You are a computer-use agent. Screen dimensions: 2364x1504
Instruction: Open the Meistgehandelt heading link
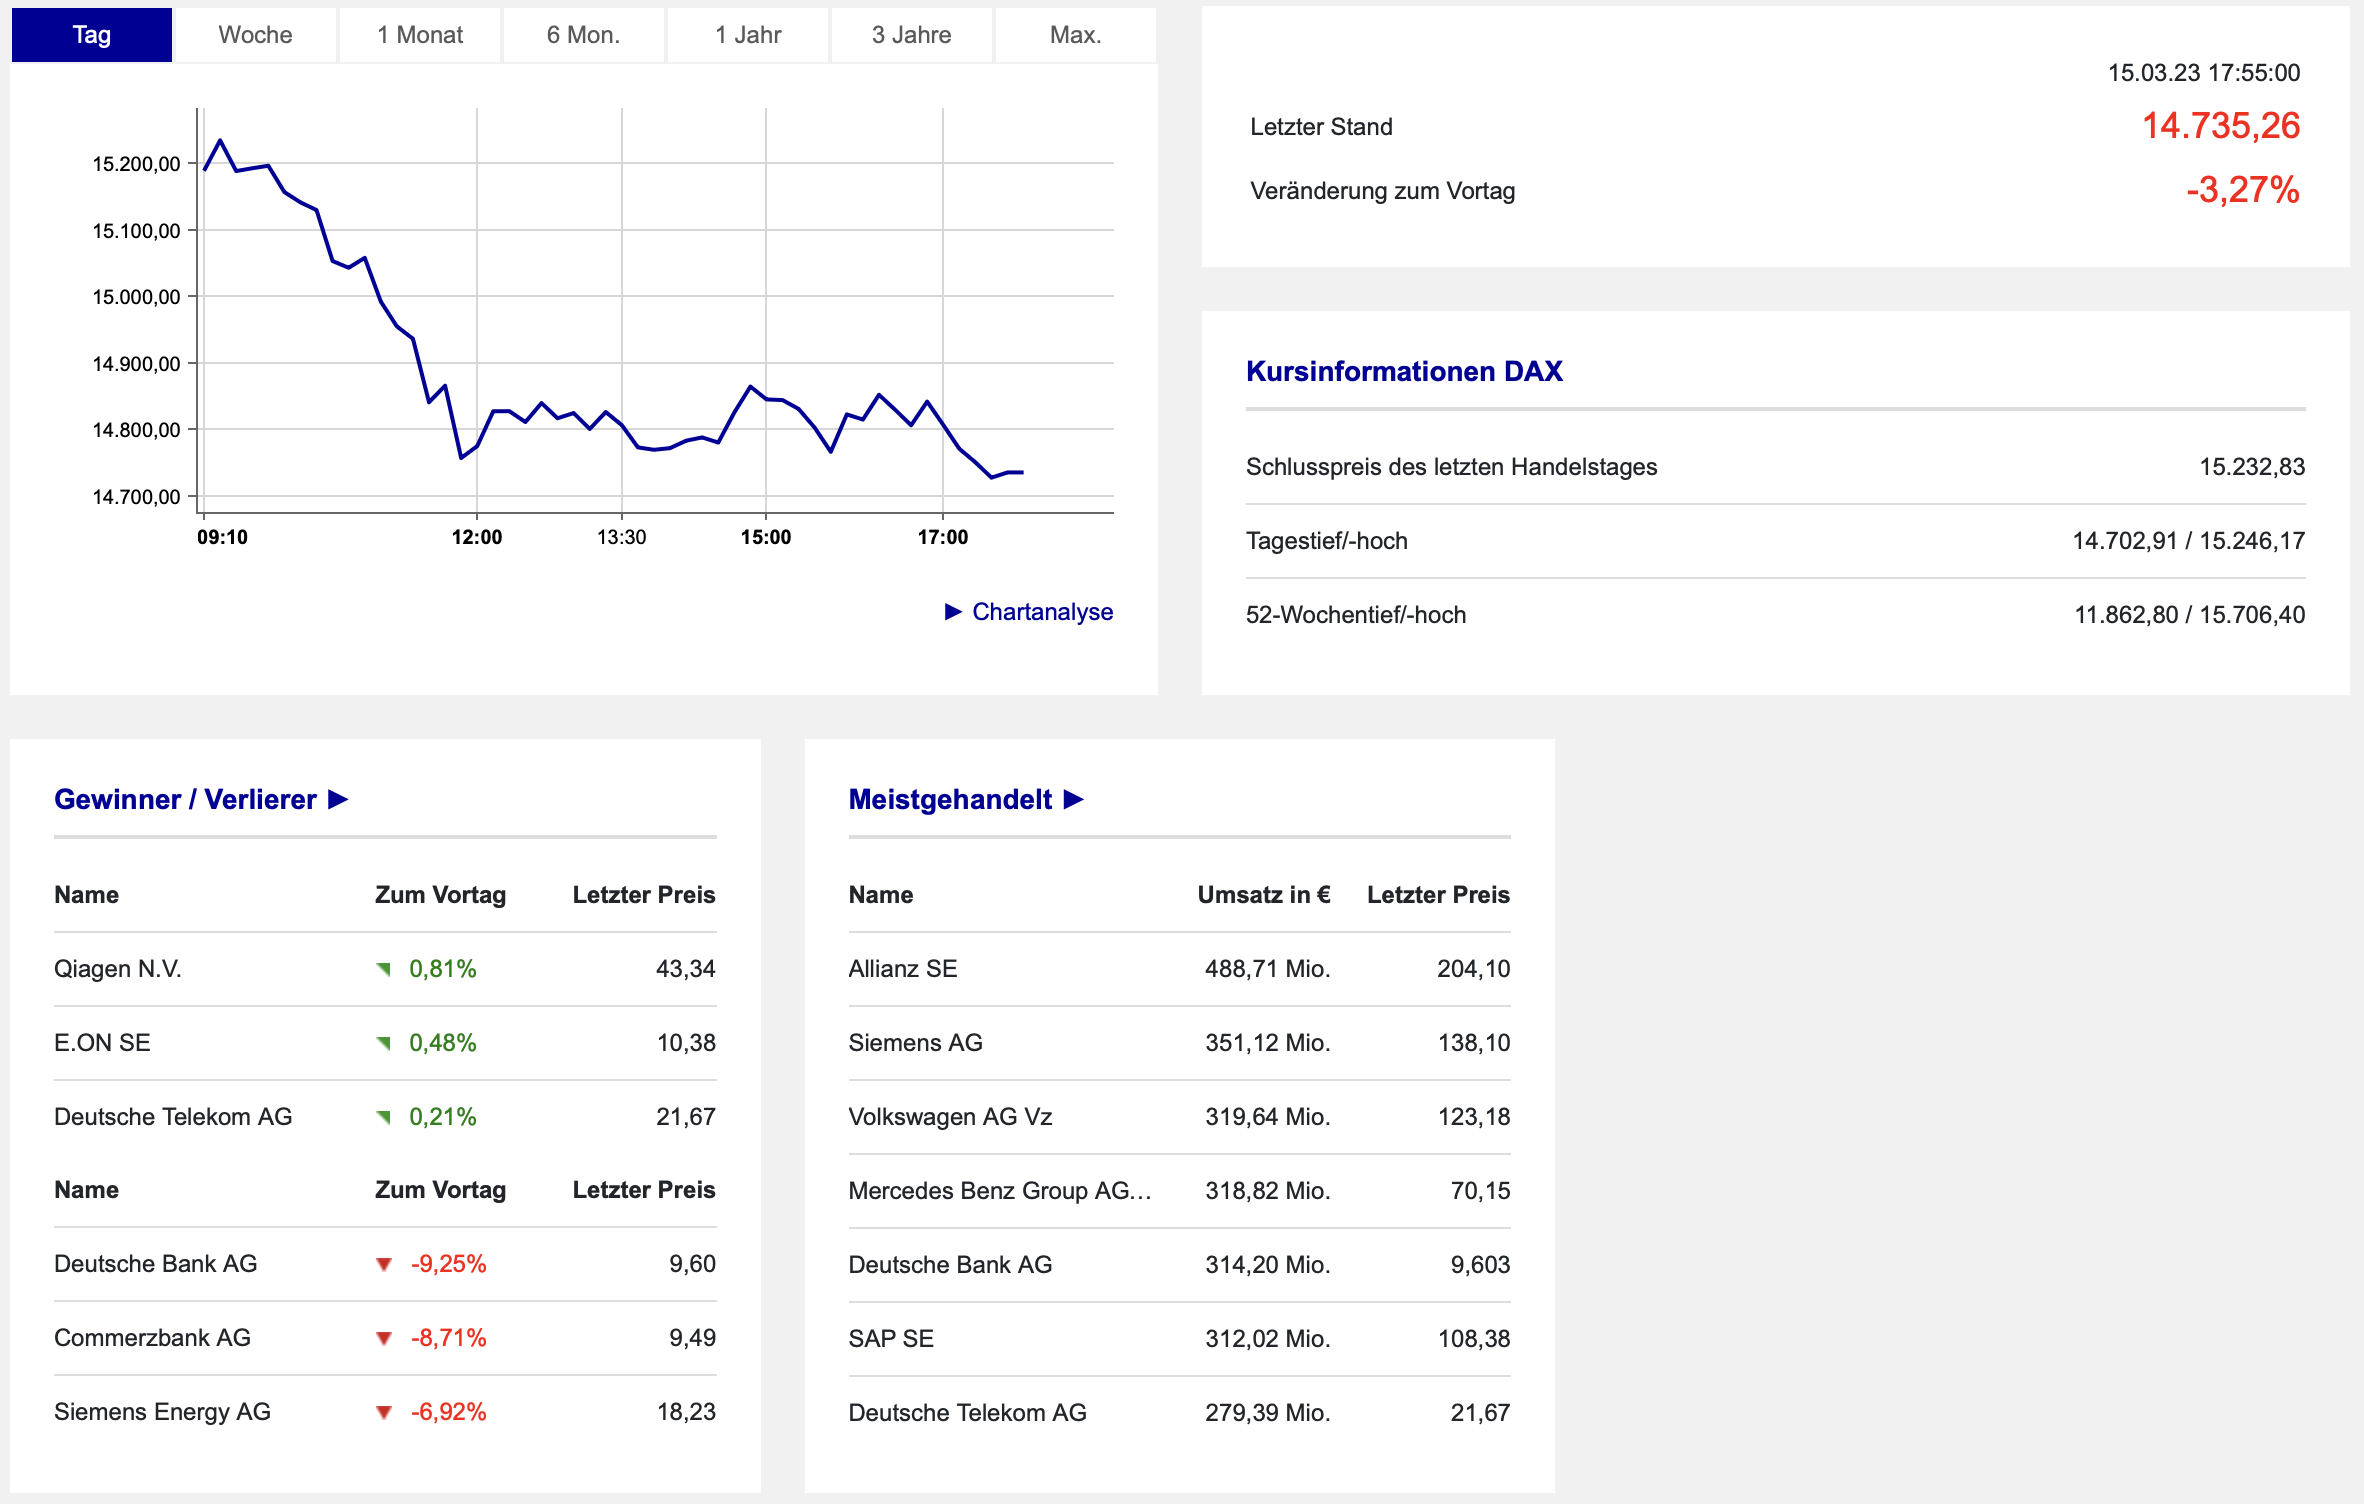[949, 800]
